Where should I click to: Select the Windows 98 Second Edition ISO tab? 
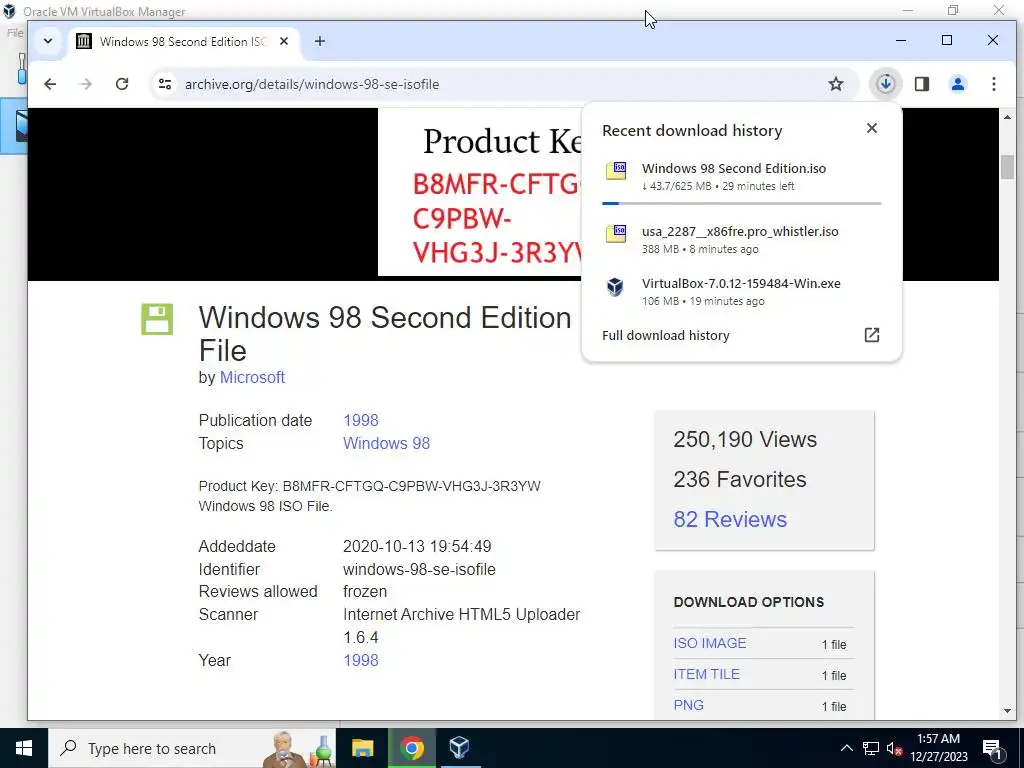pyautogui.click(x=184, y=42)
